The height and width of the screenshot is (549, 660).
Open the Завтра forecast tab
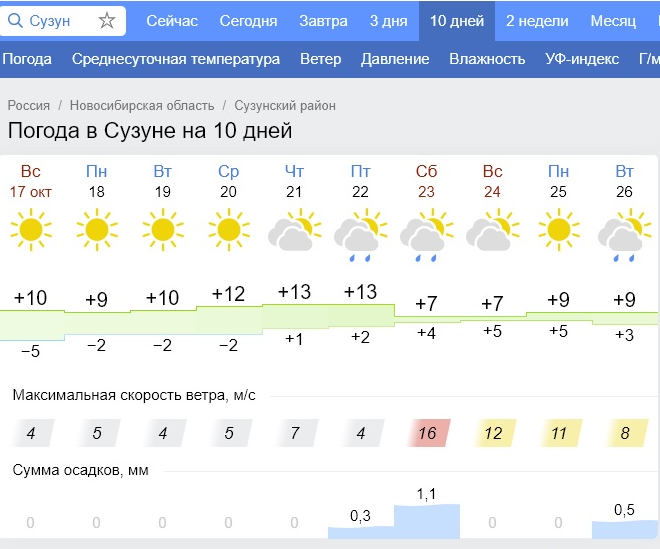point(324,21)
